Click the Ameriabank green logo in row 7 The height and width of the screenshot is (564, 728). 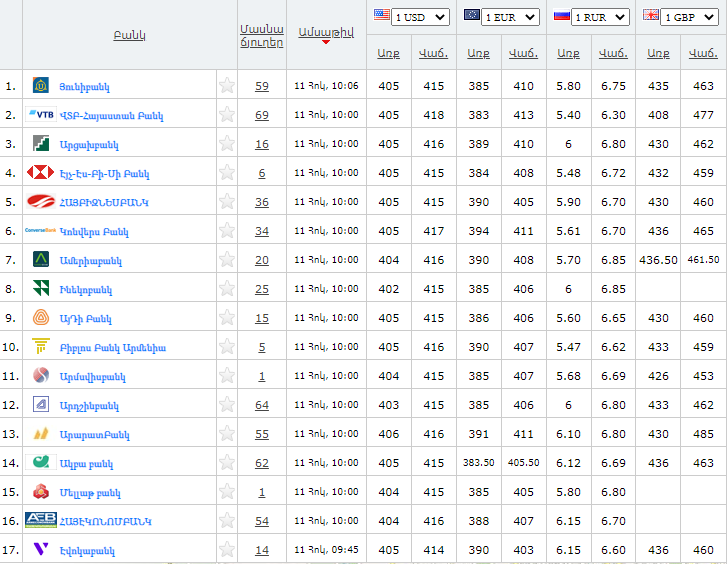click(x=41, y=259)
